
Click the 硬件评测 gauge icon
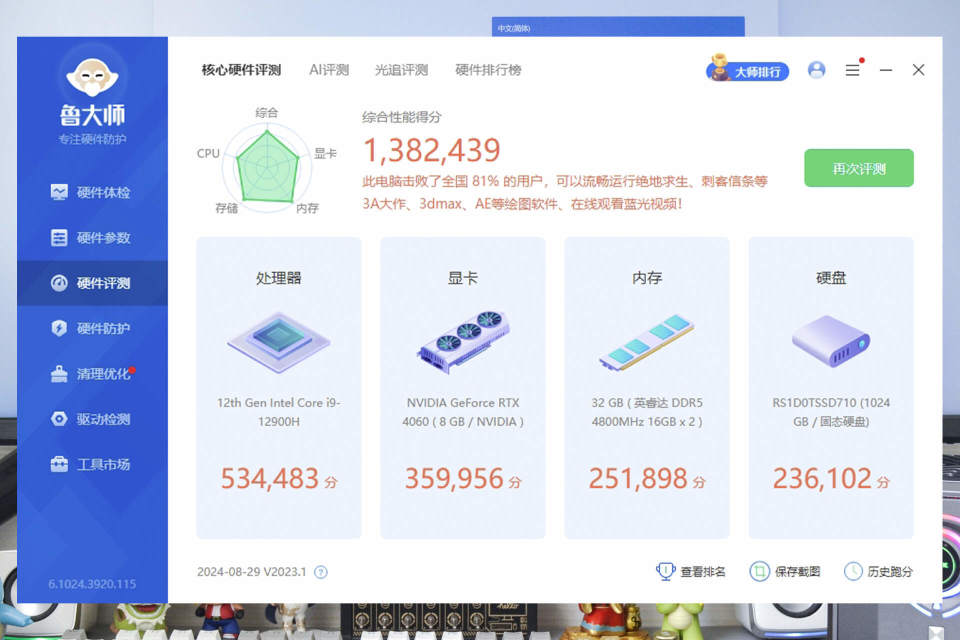[59, 283]
